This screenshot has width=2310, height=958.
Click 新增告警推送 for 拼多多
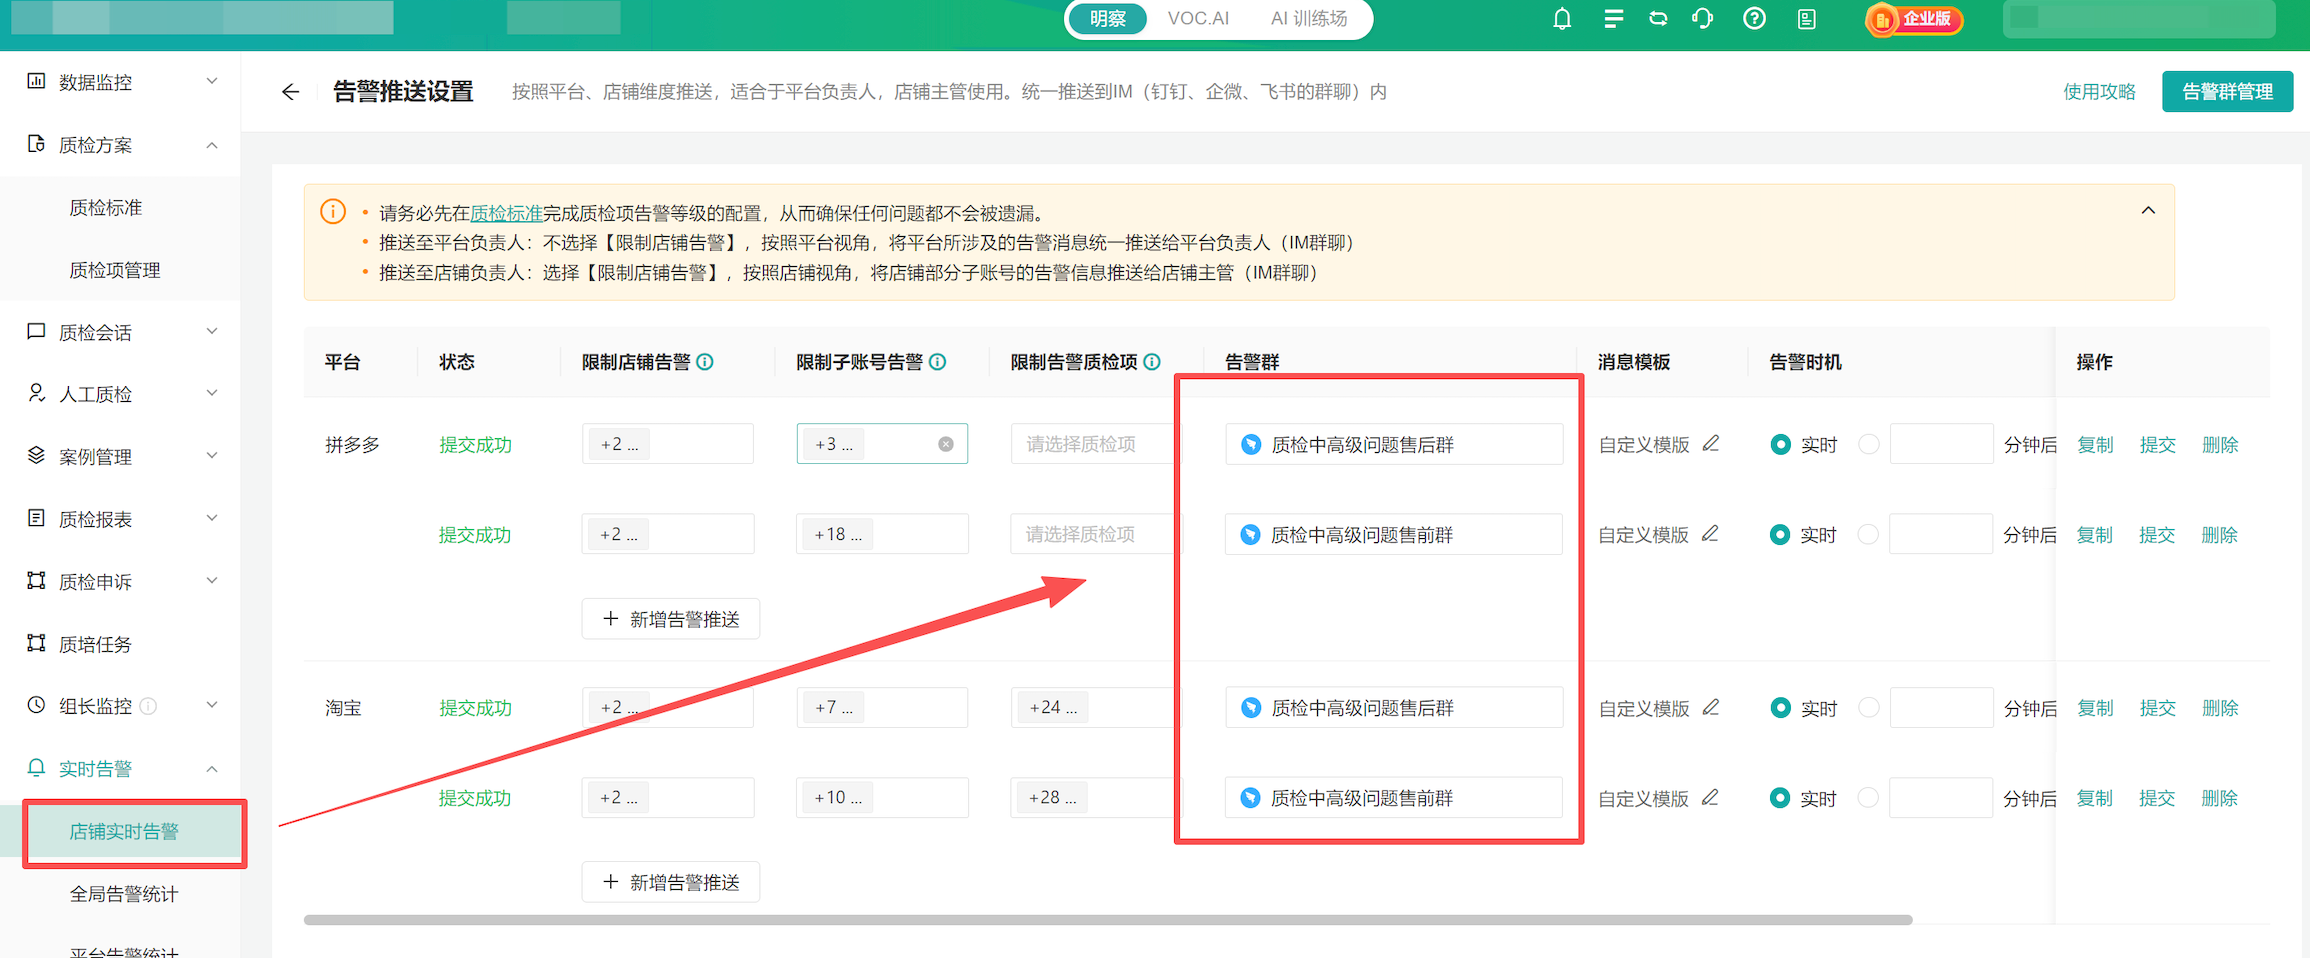click(670, 618)
